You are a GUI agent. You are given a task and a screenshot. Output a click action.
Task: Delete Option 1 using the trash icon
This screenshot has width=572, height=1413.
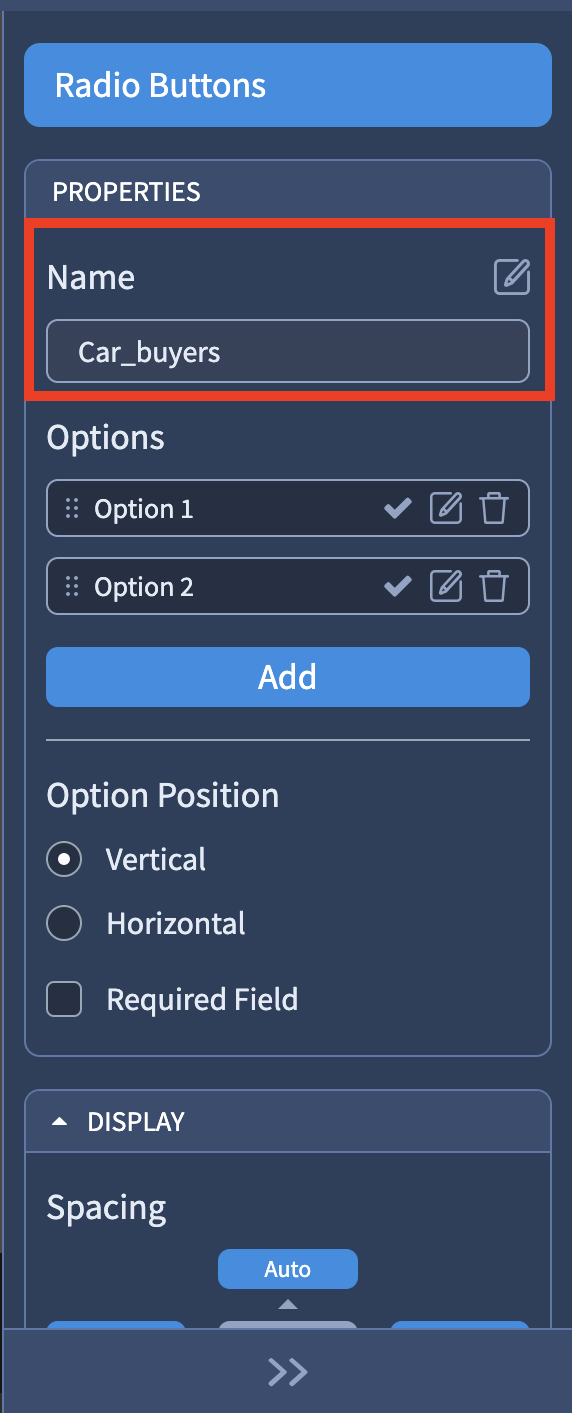tap(494, 509)
